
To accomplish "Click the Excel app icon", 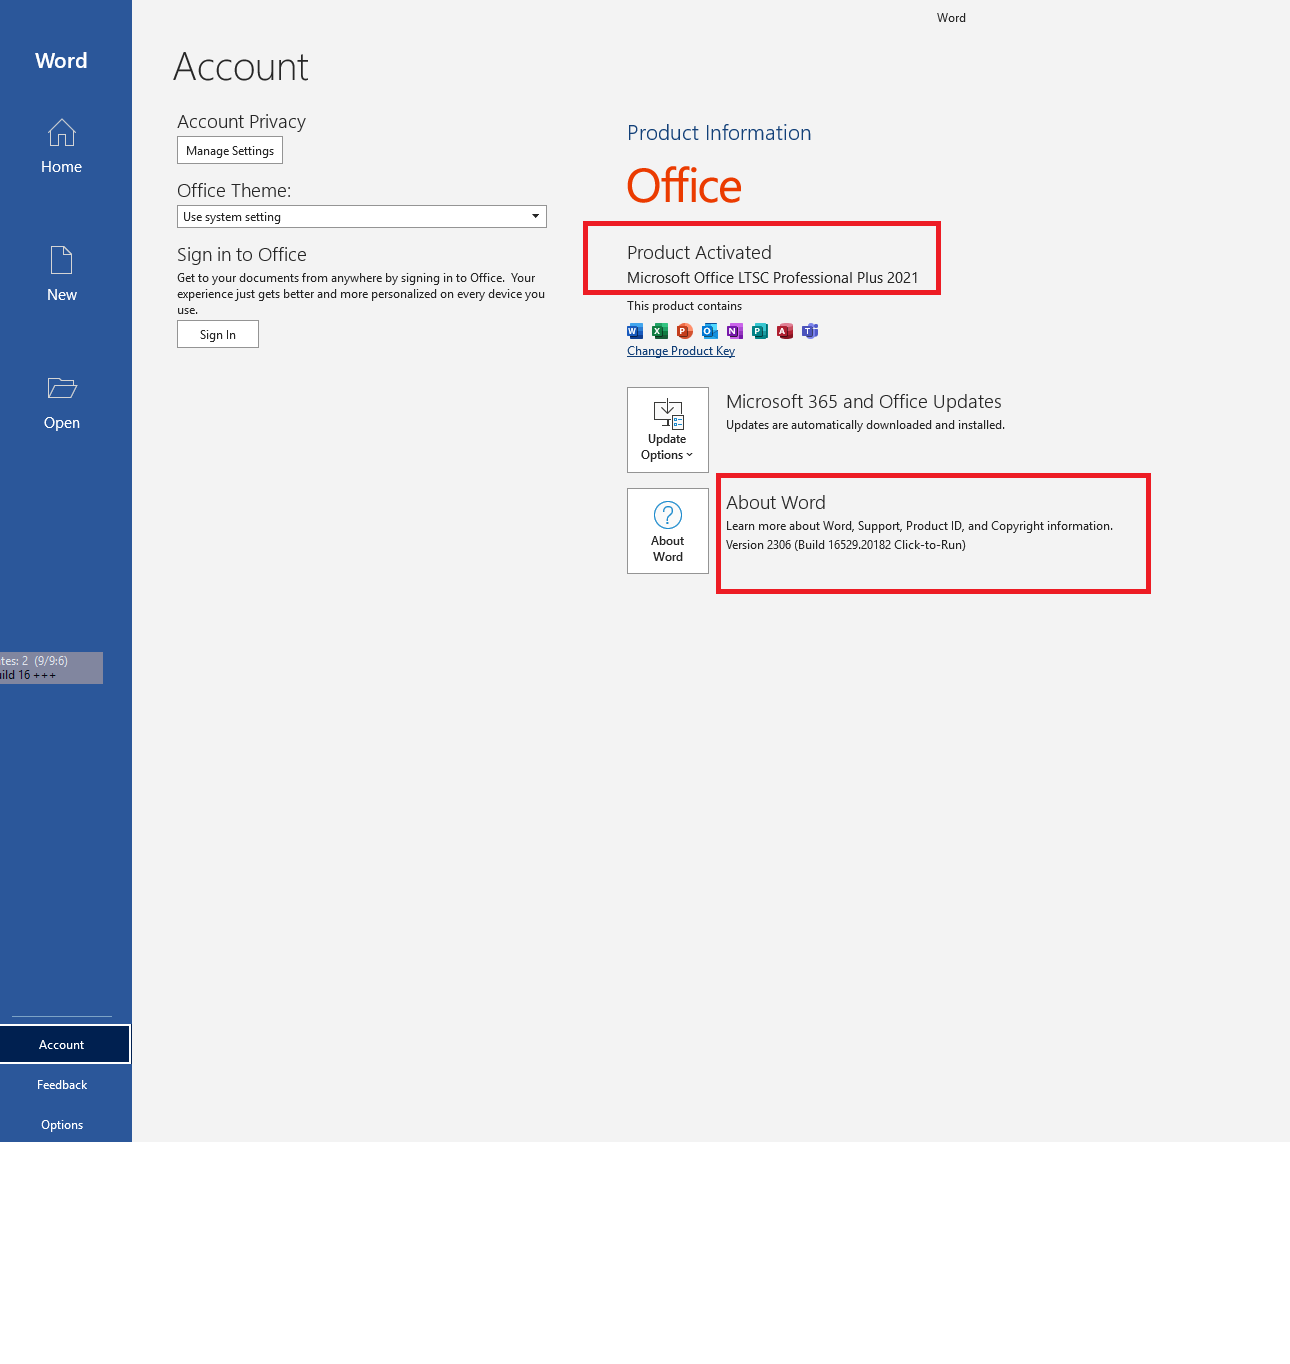I will (660, 331).
